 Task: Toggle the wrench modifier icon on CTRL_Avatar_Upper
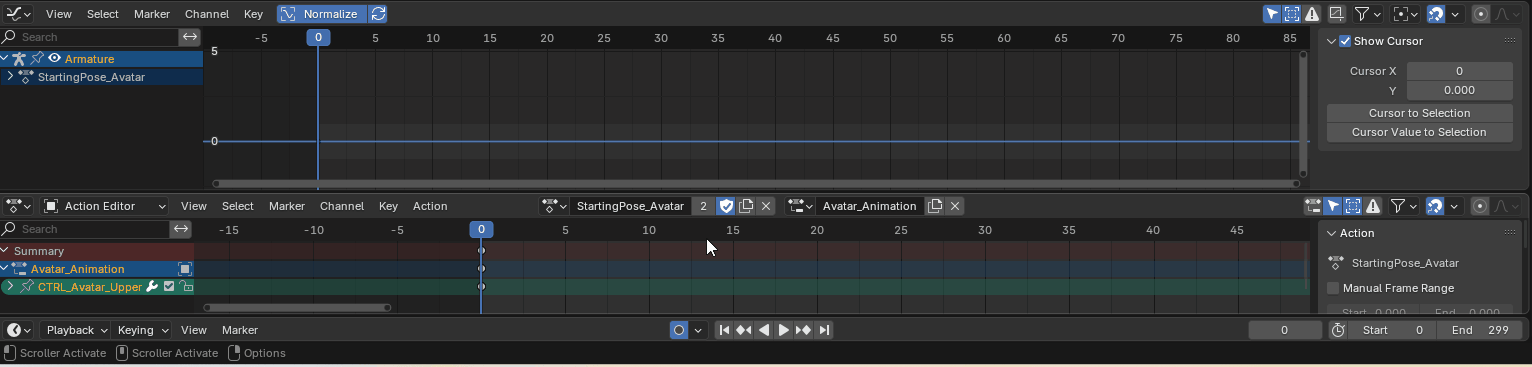click(153, 287)
